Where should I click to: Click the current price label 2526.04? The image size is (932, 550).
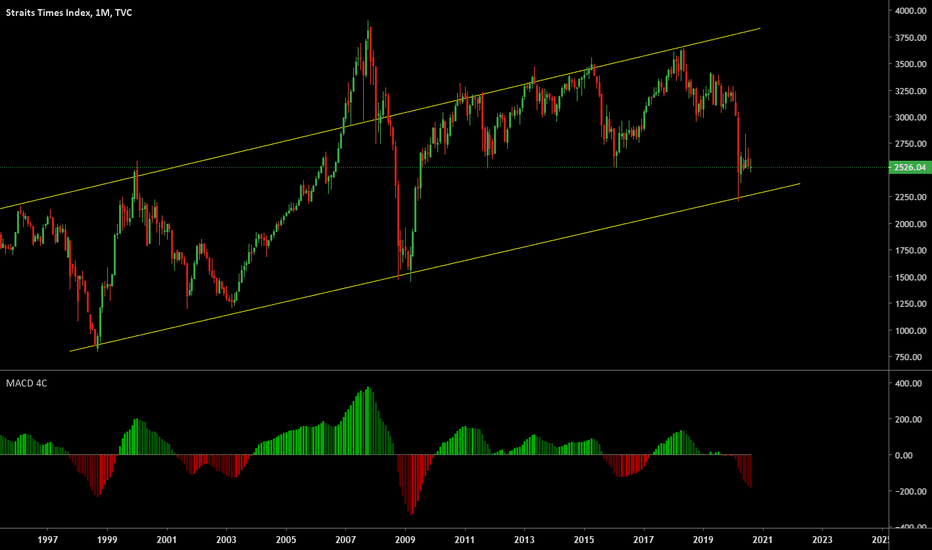point(909,168)
